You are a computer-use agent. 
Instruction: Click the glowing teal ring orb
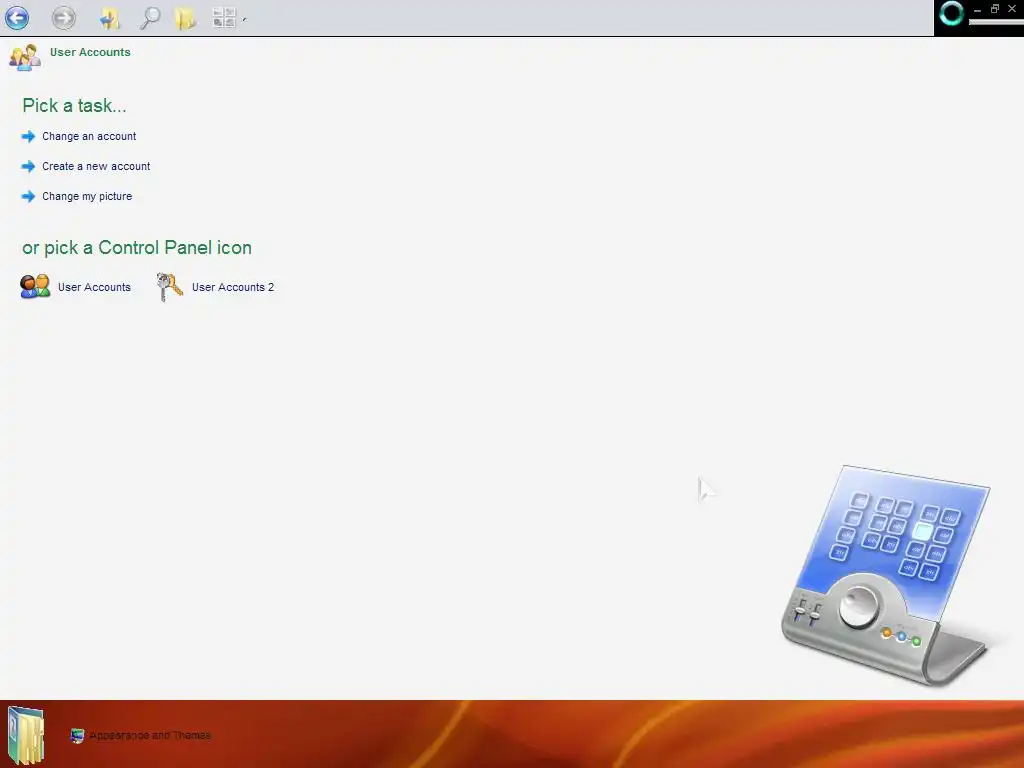click(952, 13)
